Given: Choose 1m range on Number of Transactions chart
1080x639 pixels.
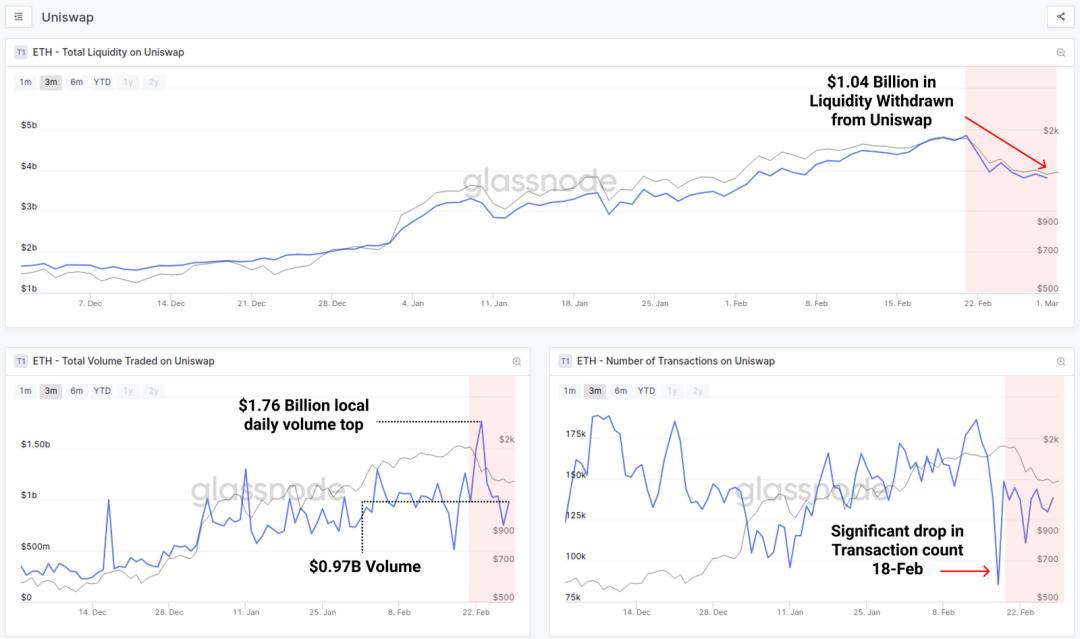Looking at the screenshot, I should [x=570, y=391].
